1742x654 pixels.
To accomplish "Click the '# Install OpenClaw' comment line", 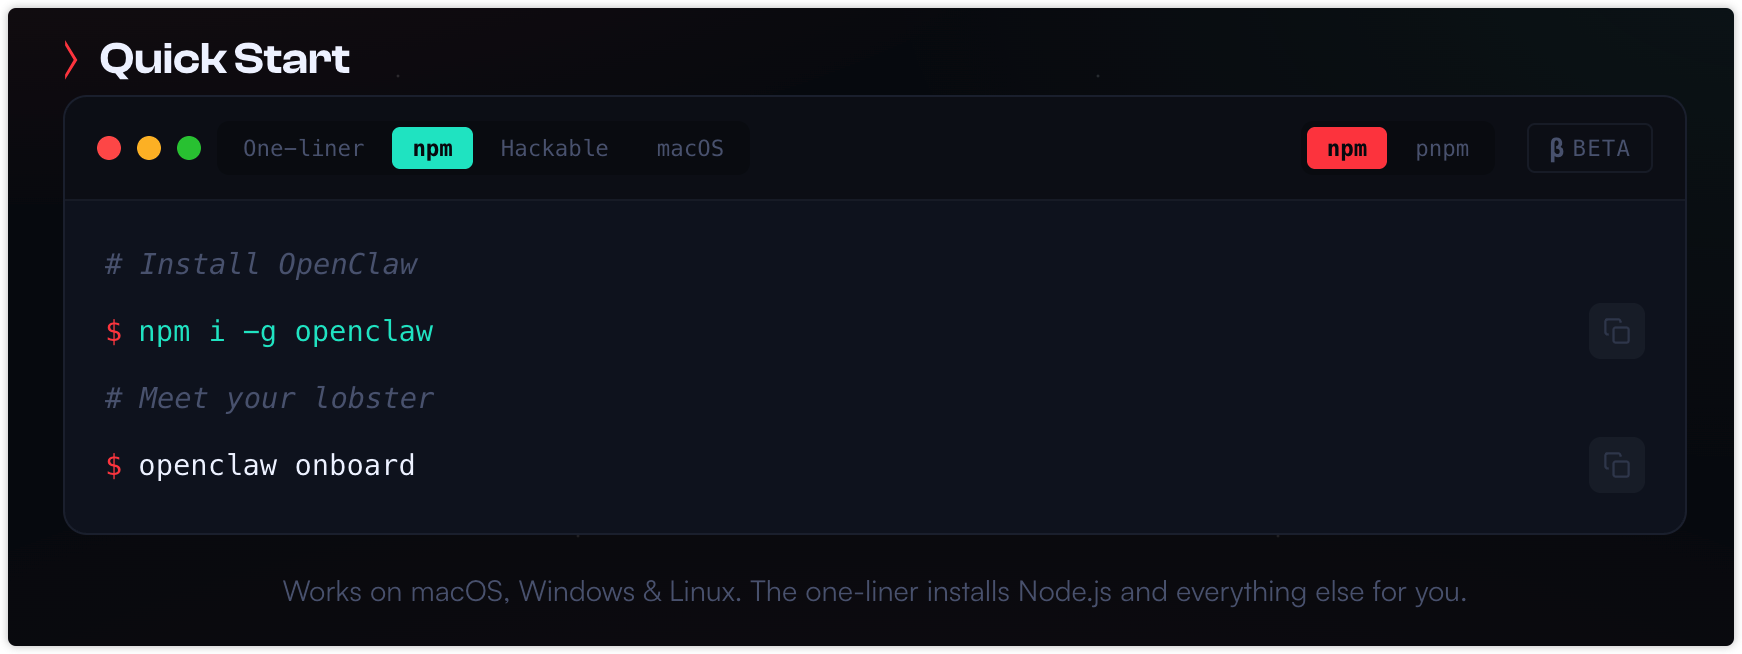I will [261, 264].
